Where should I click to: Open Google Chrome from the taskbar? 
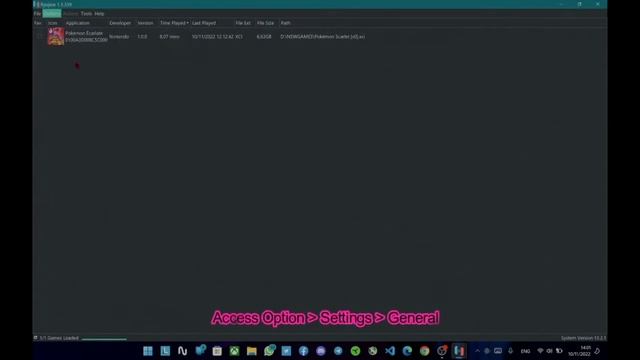pos(424,351)
